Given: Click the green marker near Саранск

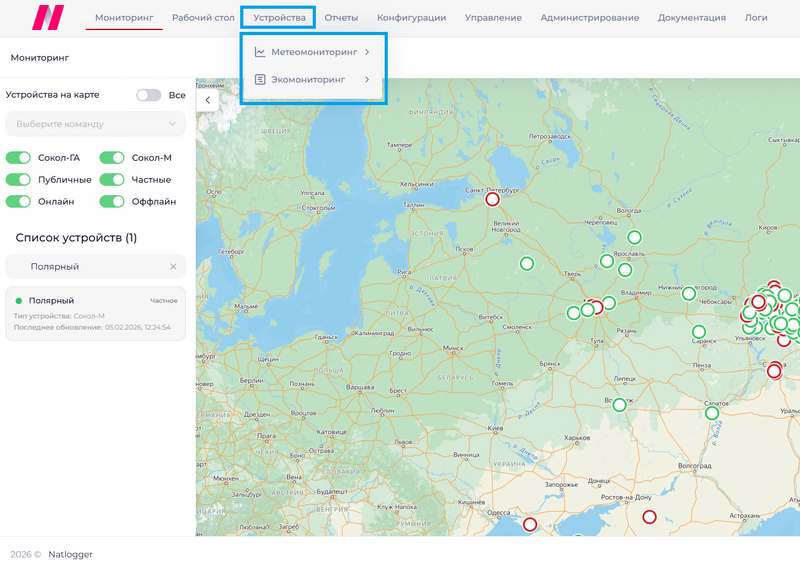Looking at the screenshot, I should pyautogui.click(x=699, y=332).
